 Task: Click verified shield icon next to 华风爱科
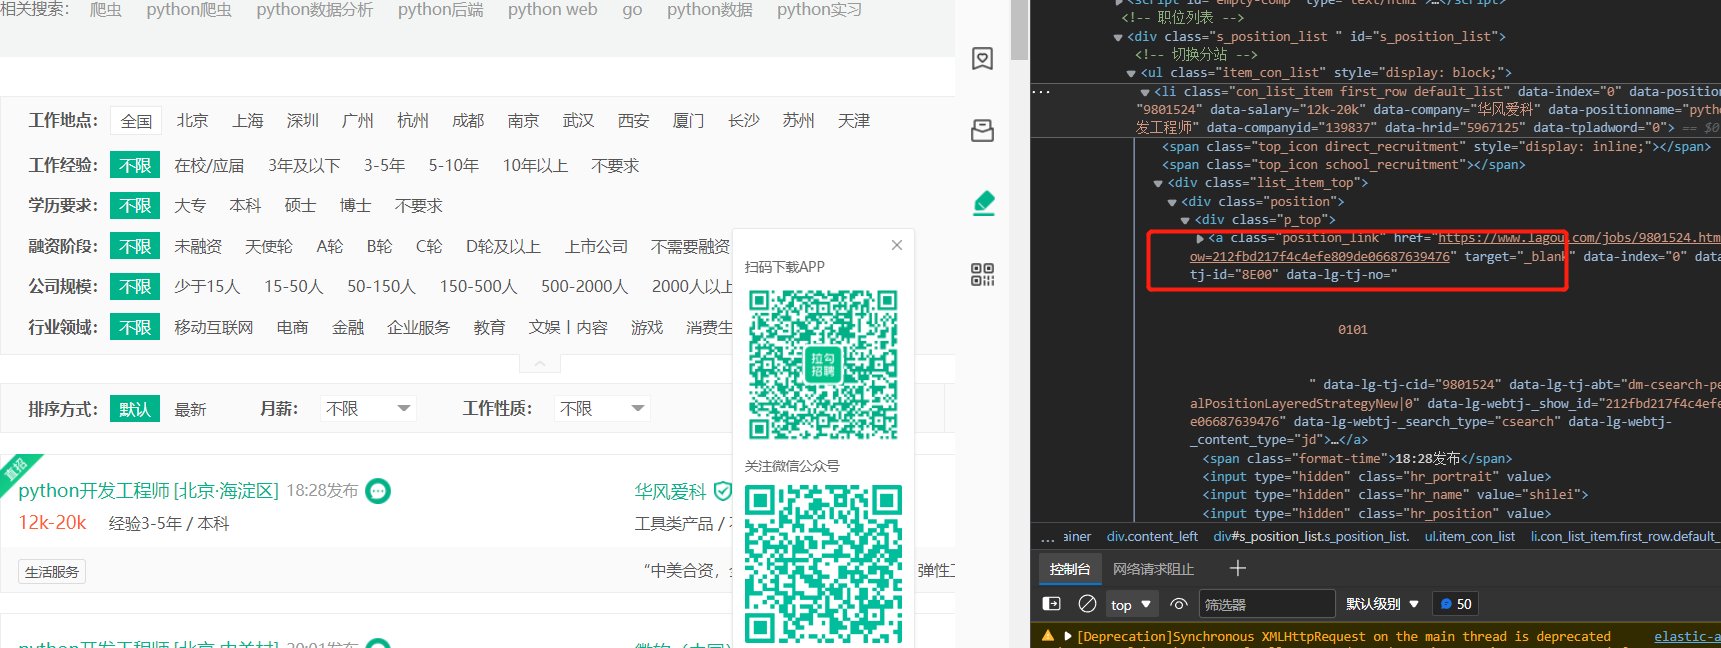point(722,491)
